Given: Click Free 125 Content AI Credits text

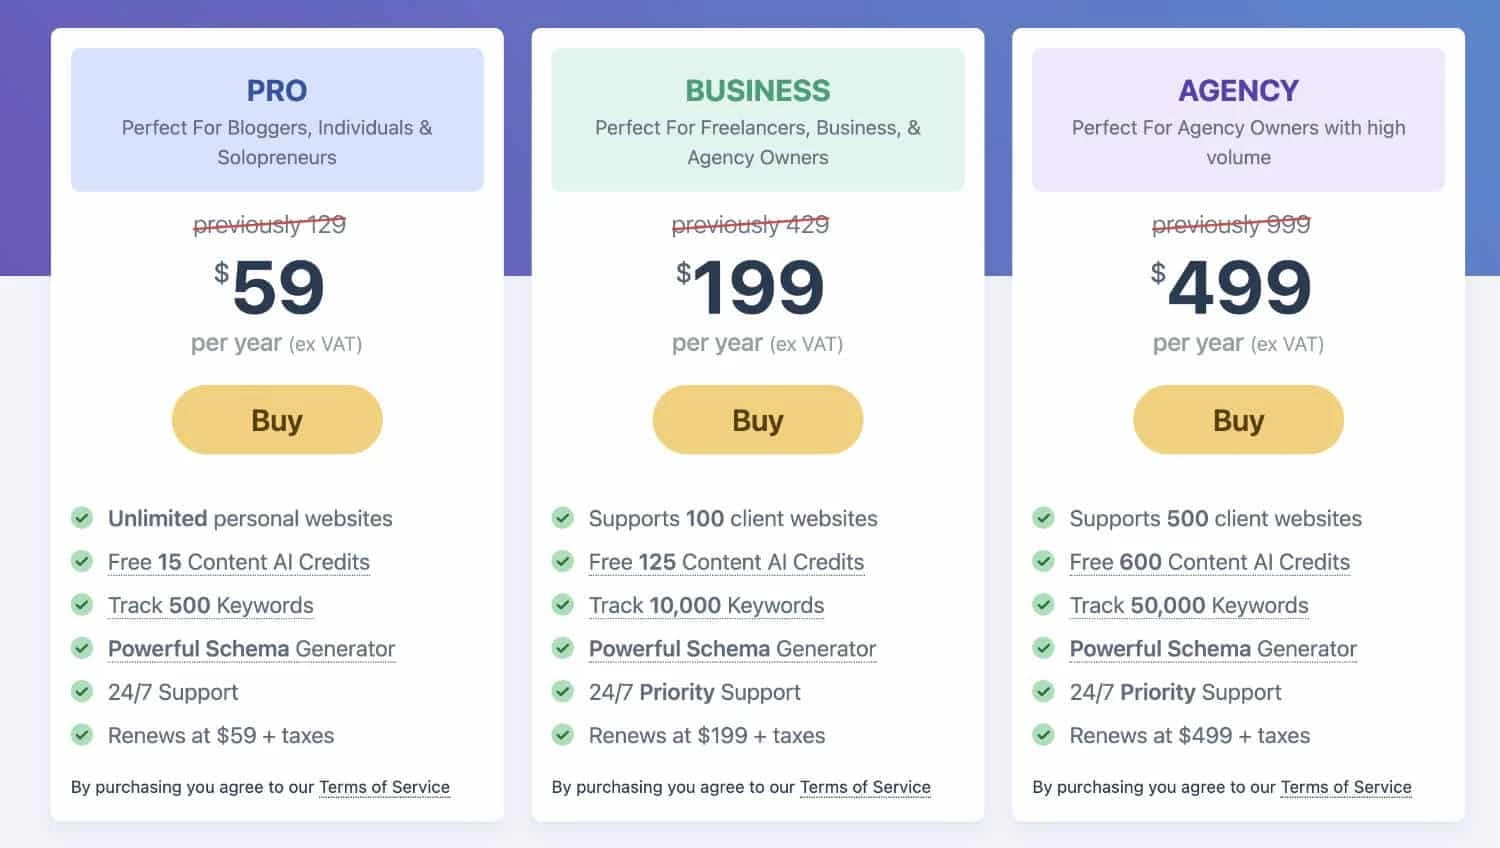Looking at the screenshot, I should click(726, 562).
